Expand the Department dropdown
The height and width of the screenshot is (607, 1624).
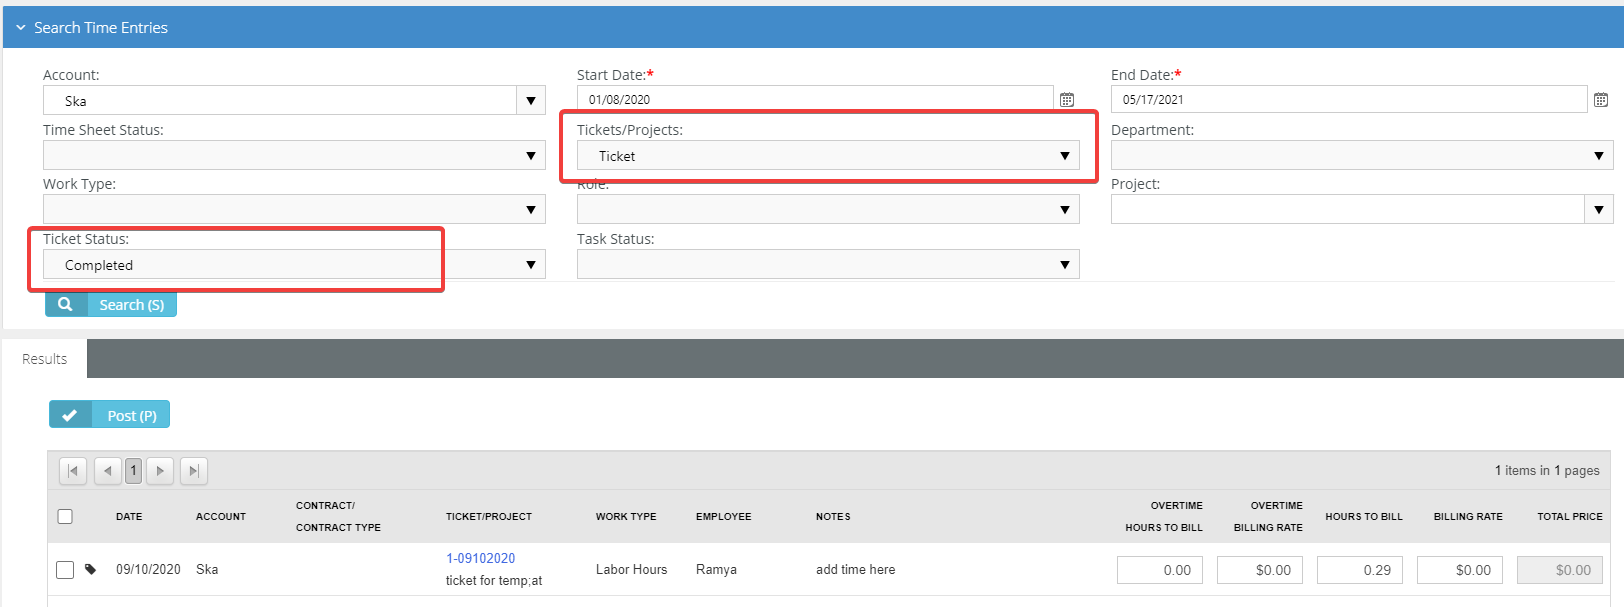click(x=1598, y=156)
